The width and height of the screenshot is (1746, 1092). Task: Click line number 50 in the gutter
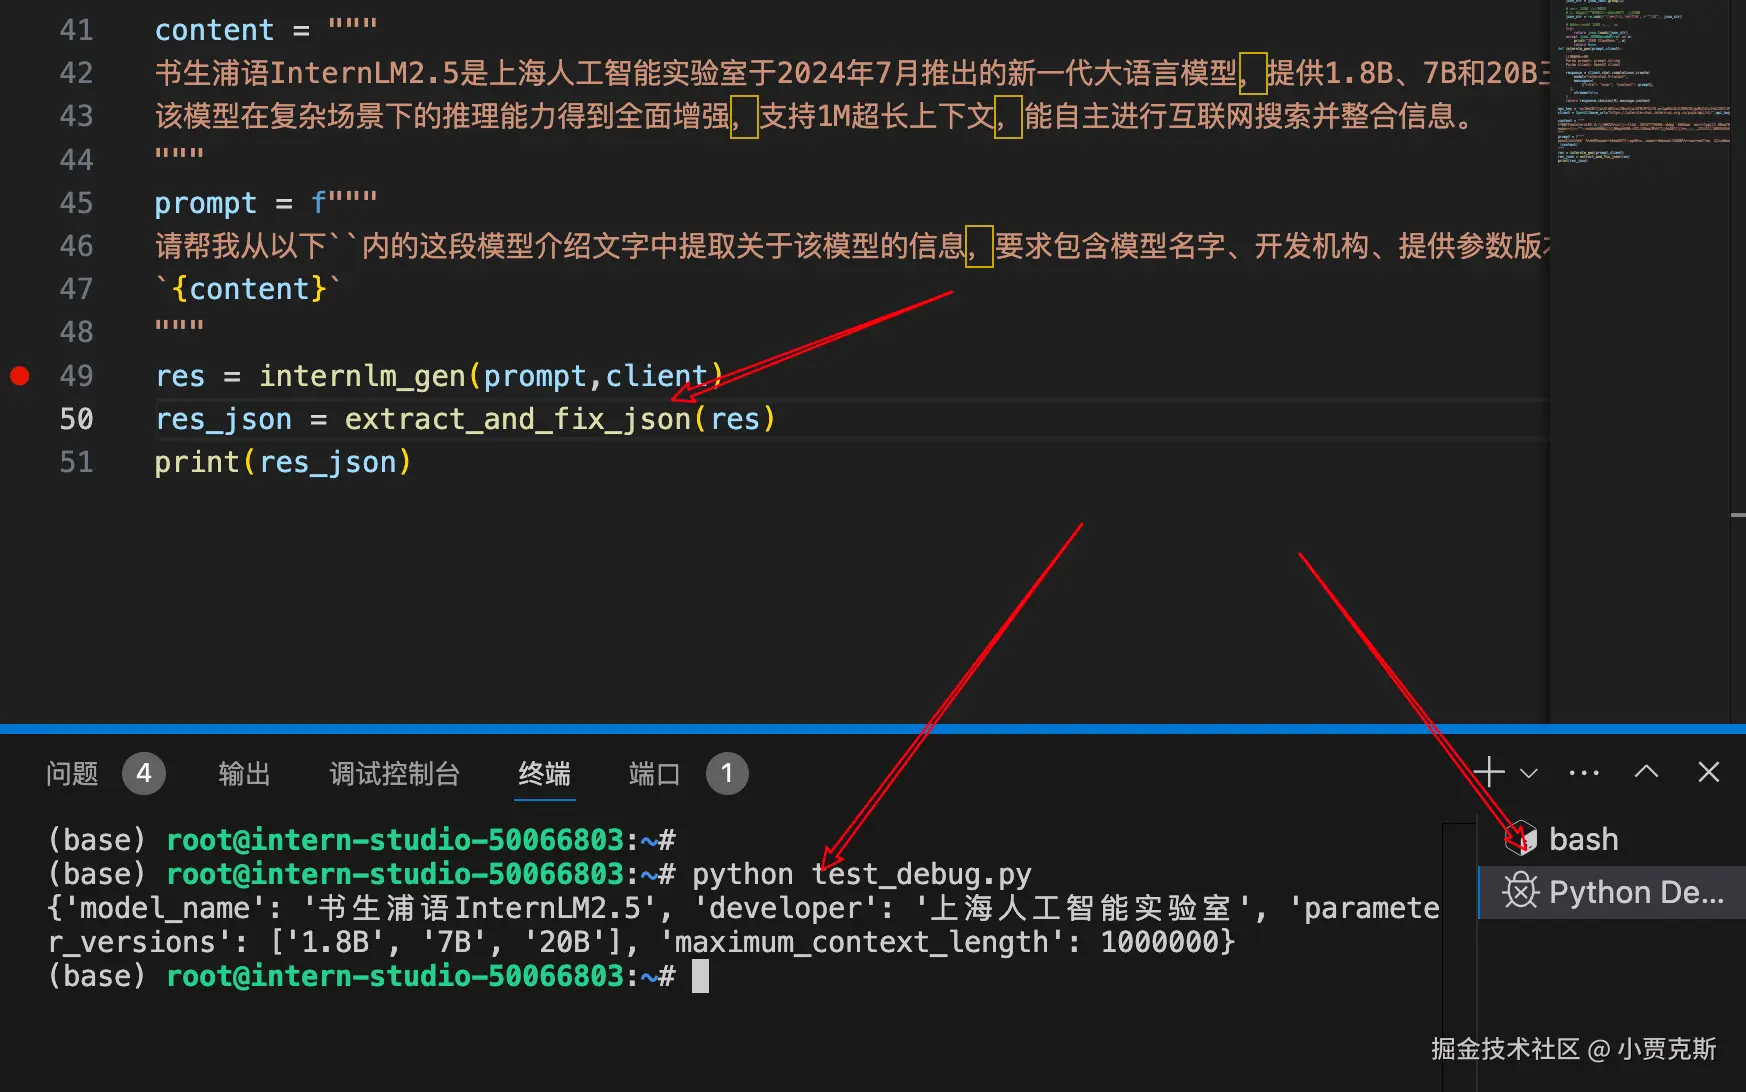76,419
